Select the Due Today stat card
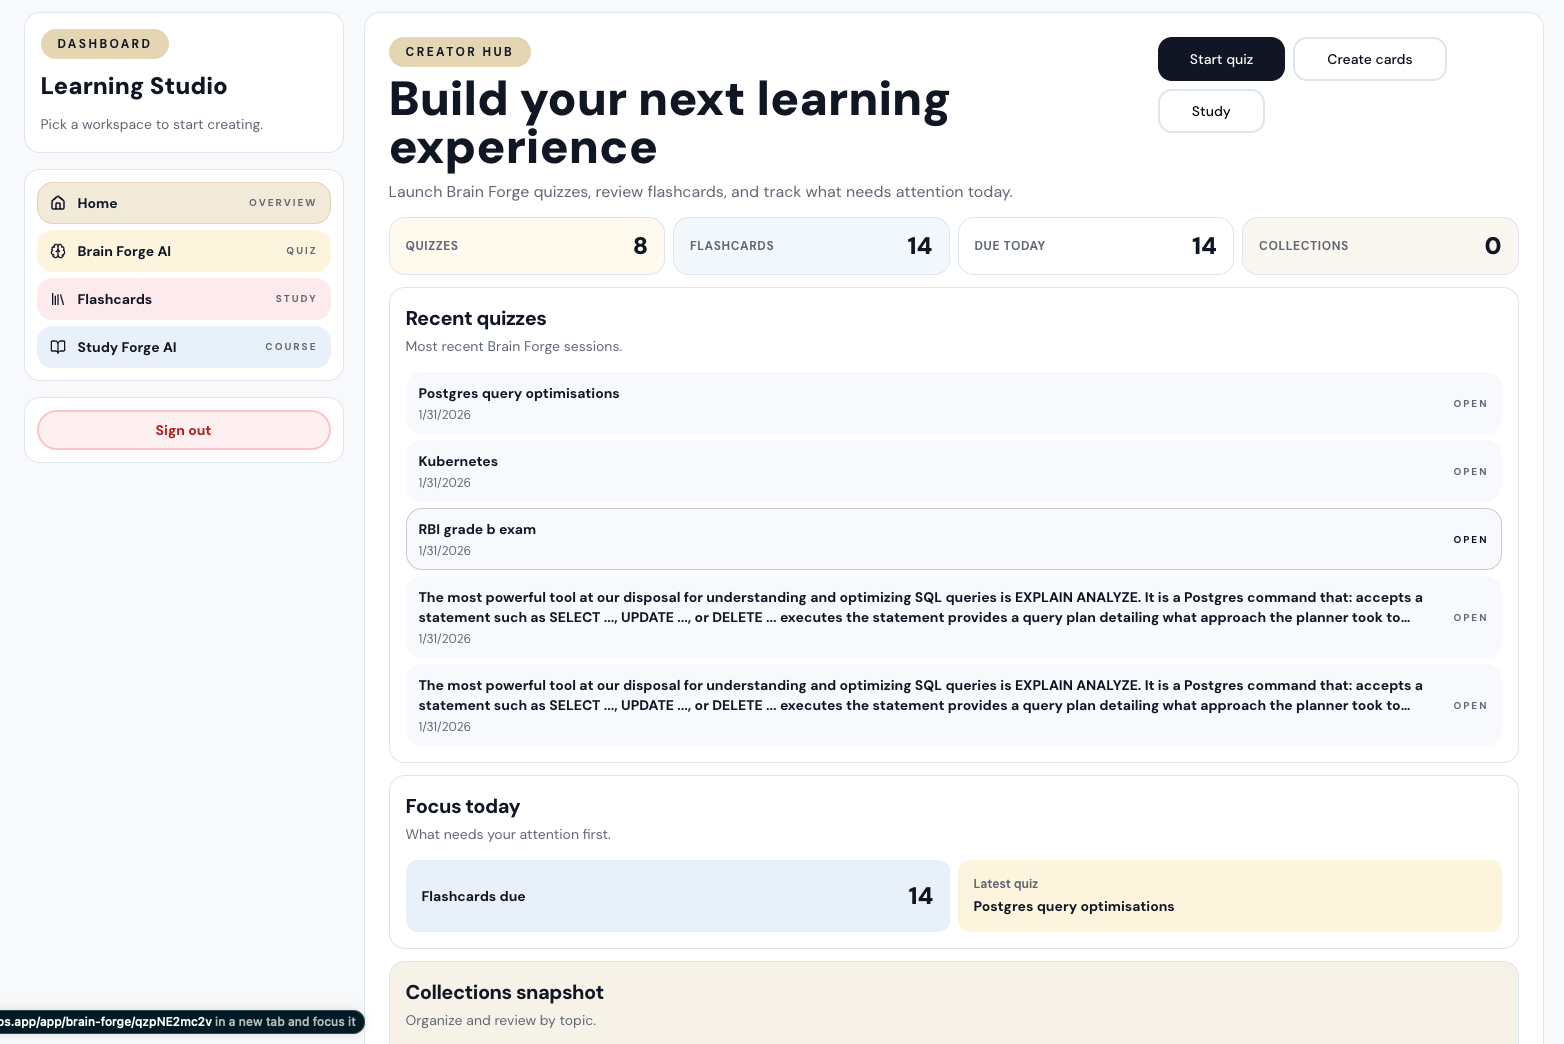1564x1044 pixels. 1095,246
